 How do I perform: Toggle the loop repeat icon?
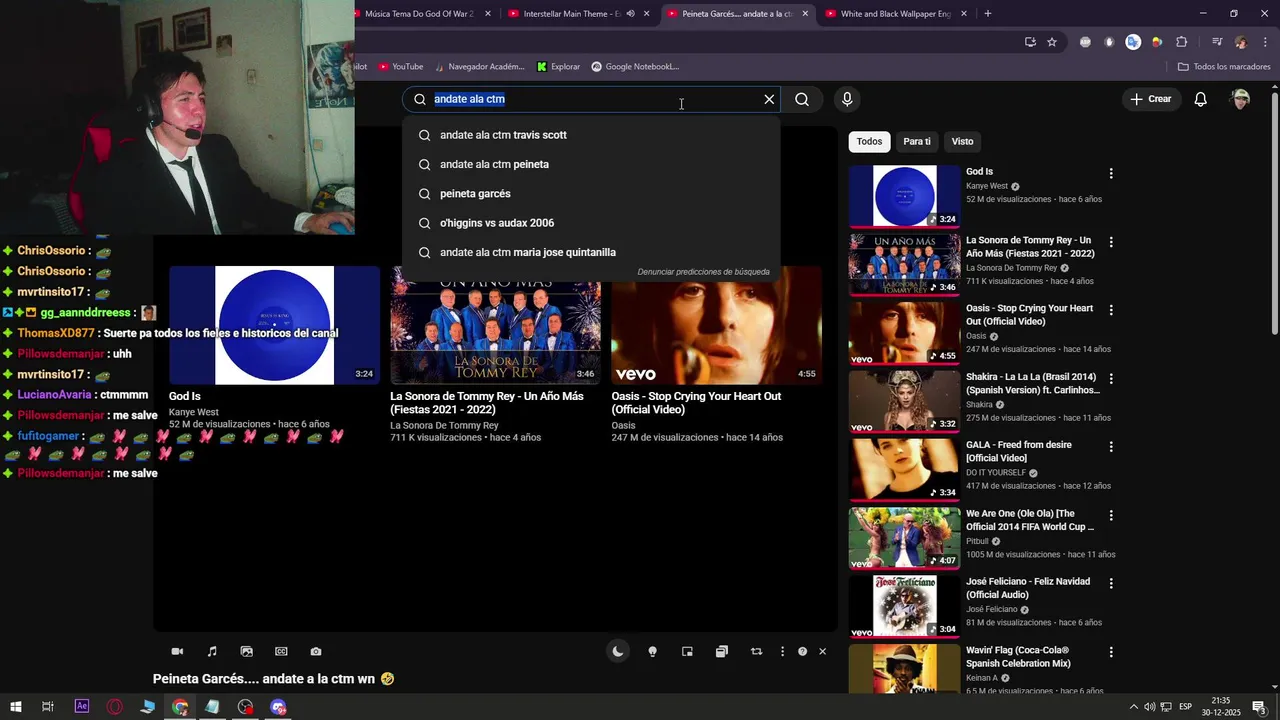coord(756,652)
